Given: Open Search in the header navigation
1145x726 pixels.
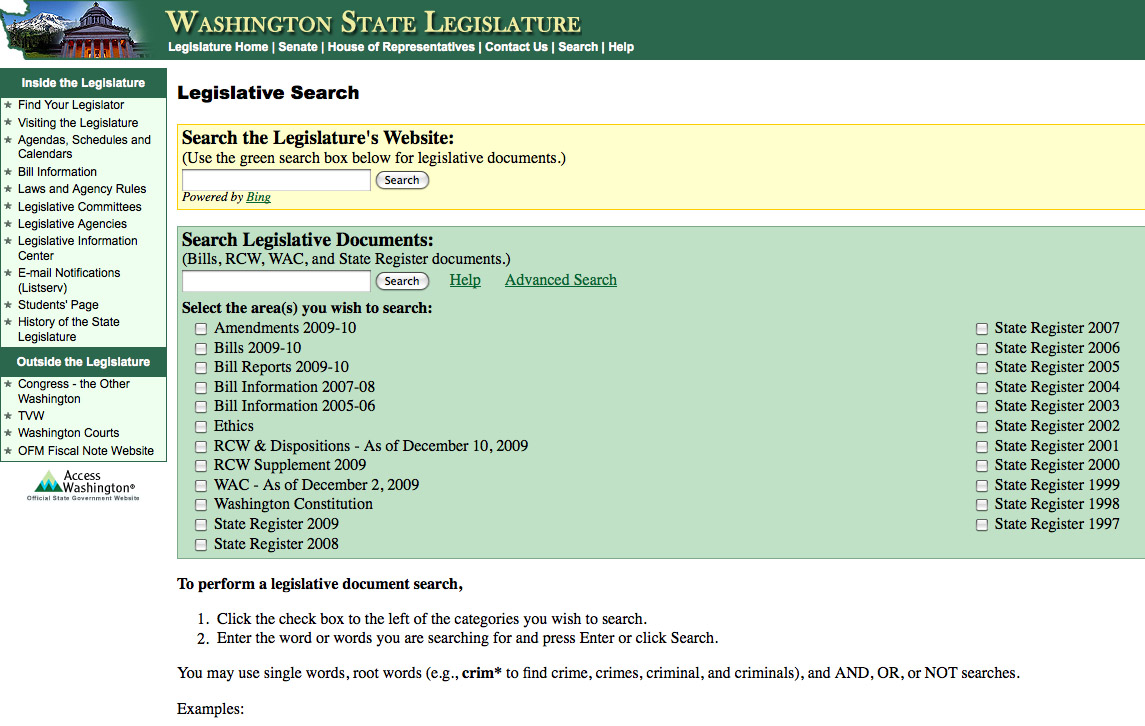Looking at the screenshot, I should pos(578,47).
